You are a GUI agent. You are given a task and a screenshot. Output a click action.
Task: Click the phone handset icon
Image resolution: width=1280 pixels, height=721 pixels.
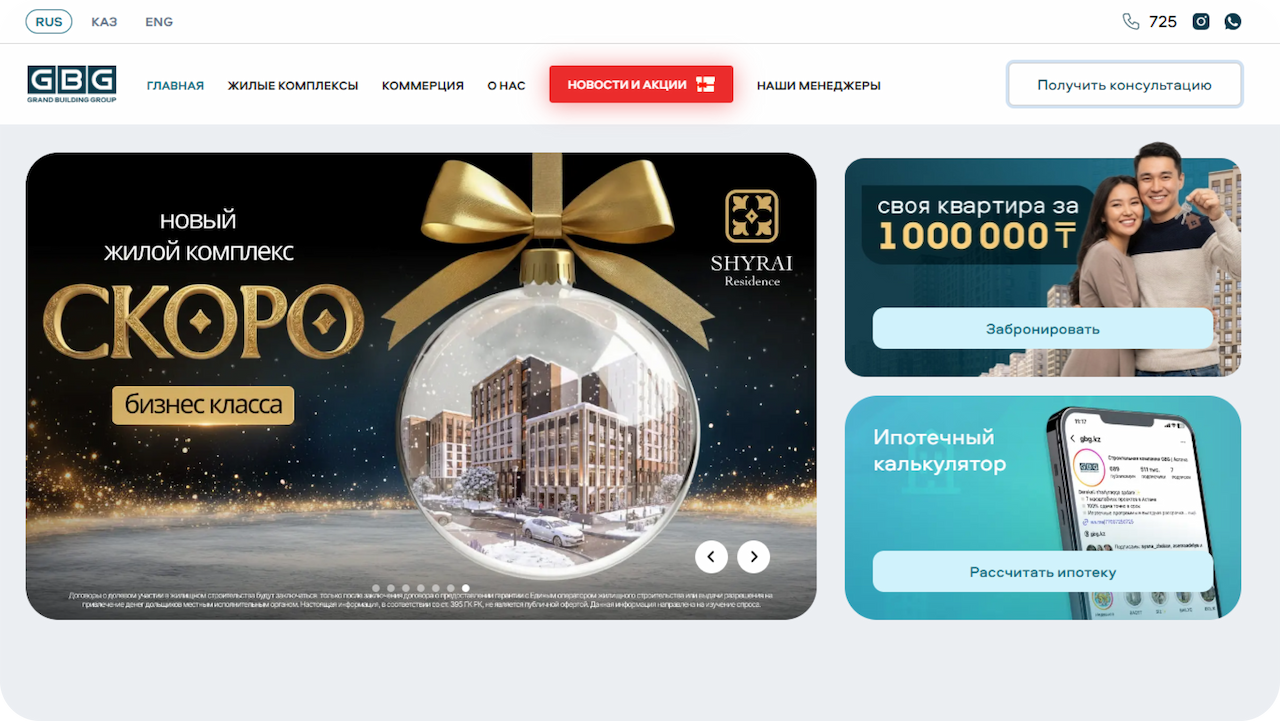(x=1131, y=21)
